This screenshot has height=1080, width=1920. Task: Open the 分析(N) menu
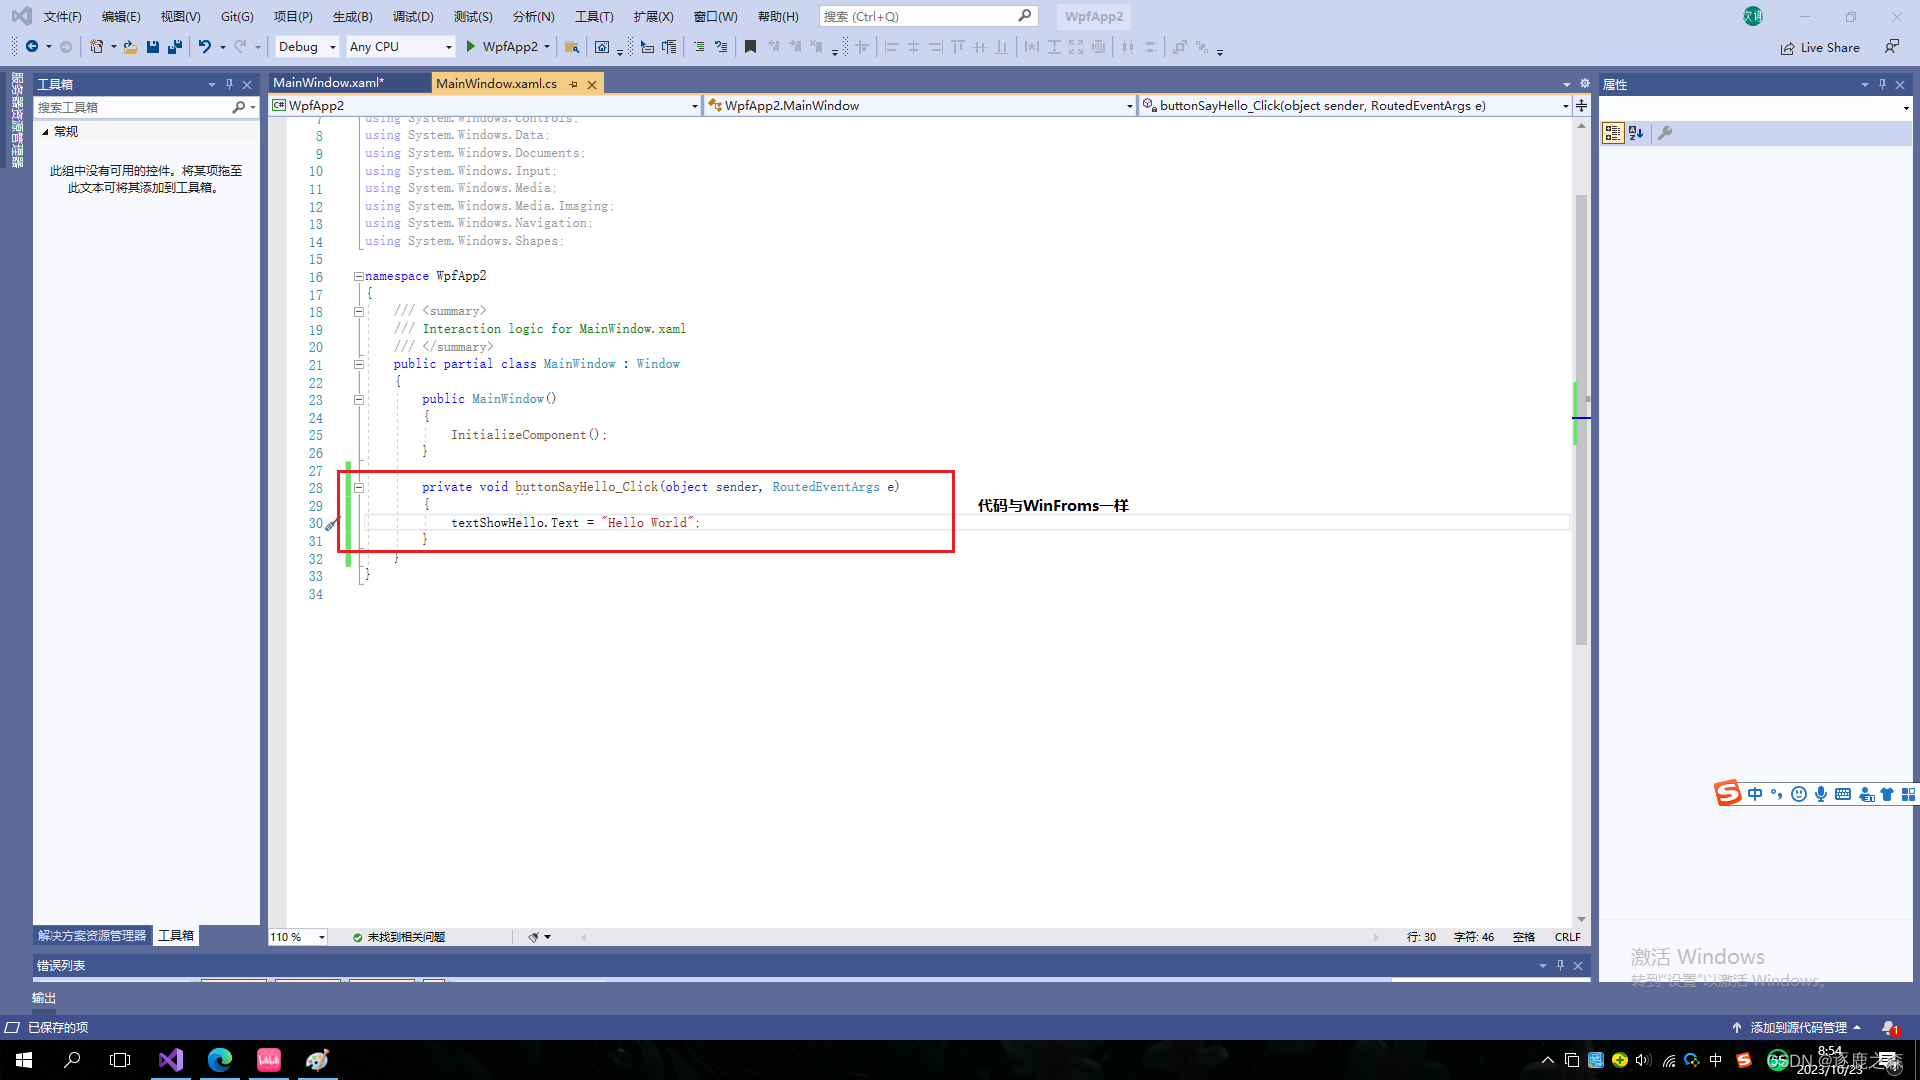coord(533,16)
